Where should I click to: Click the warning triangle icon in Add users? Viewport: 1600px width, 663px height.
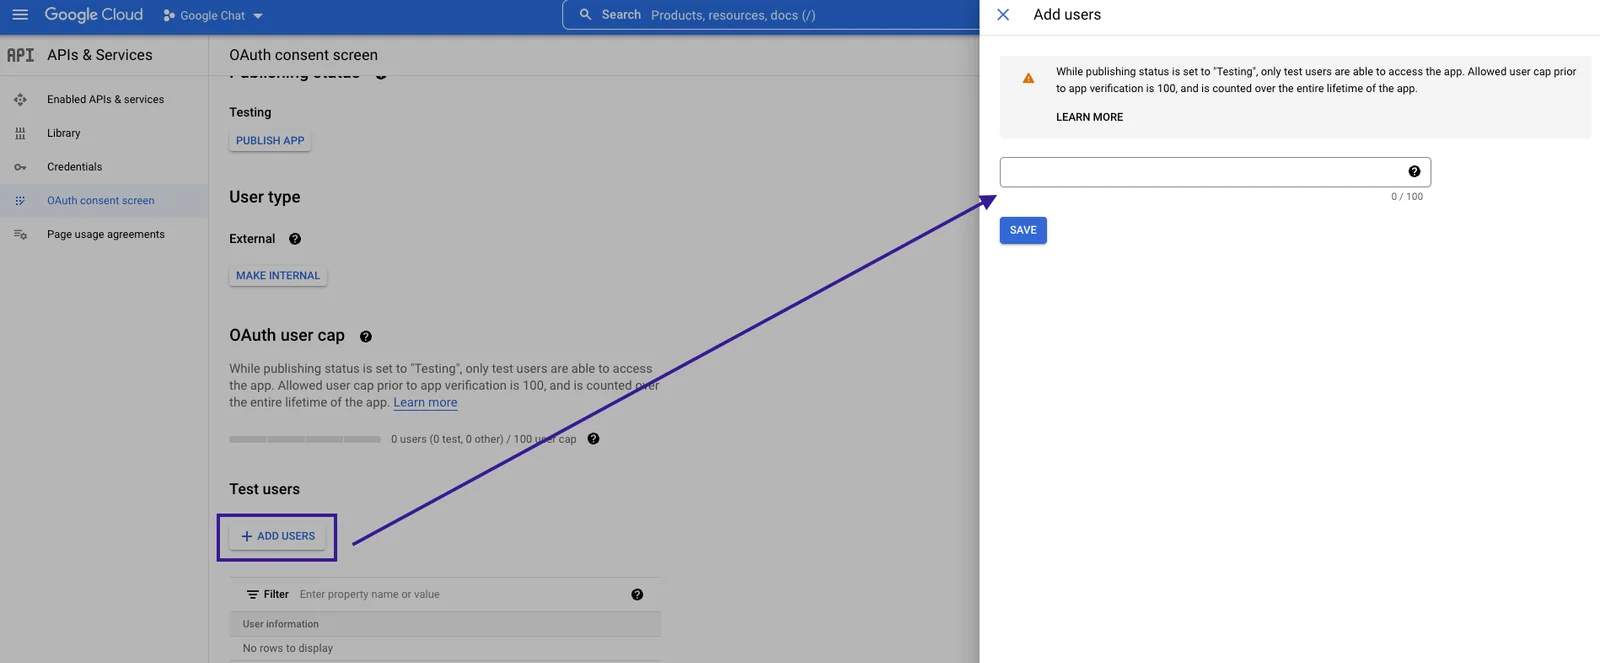pos(1028,78)
